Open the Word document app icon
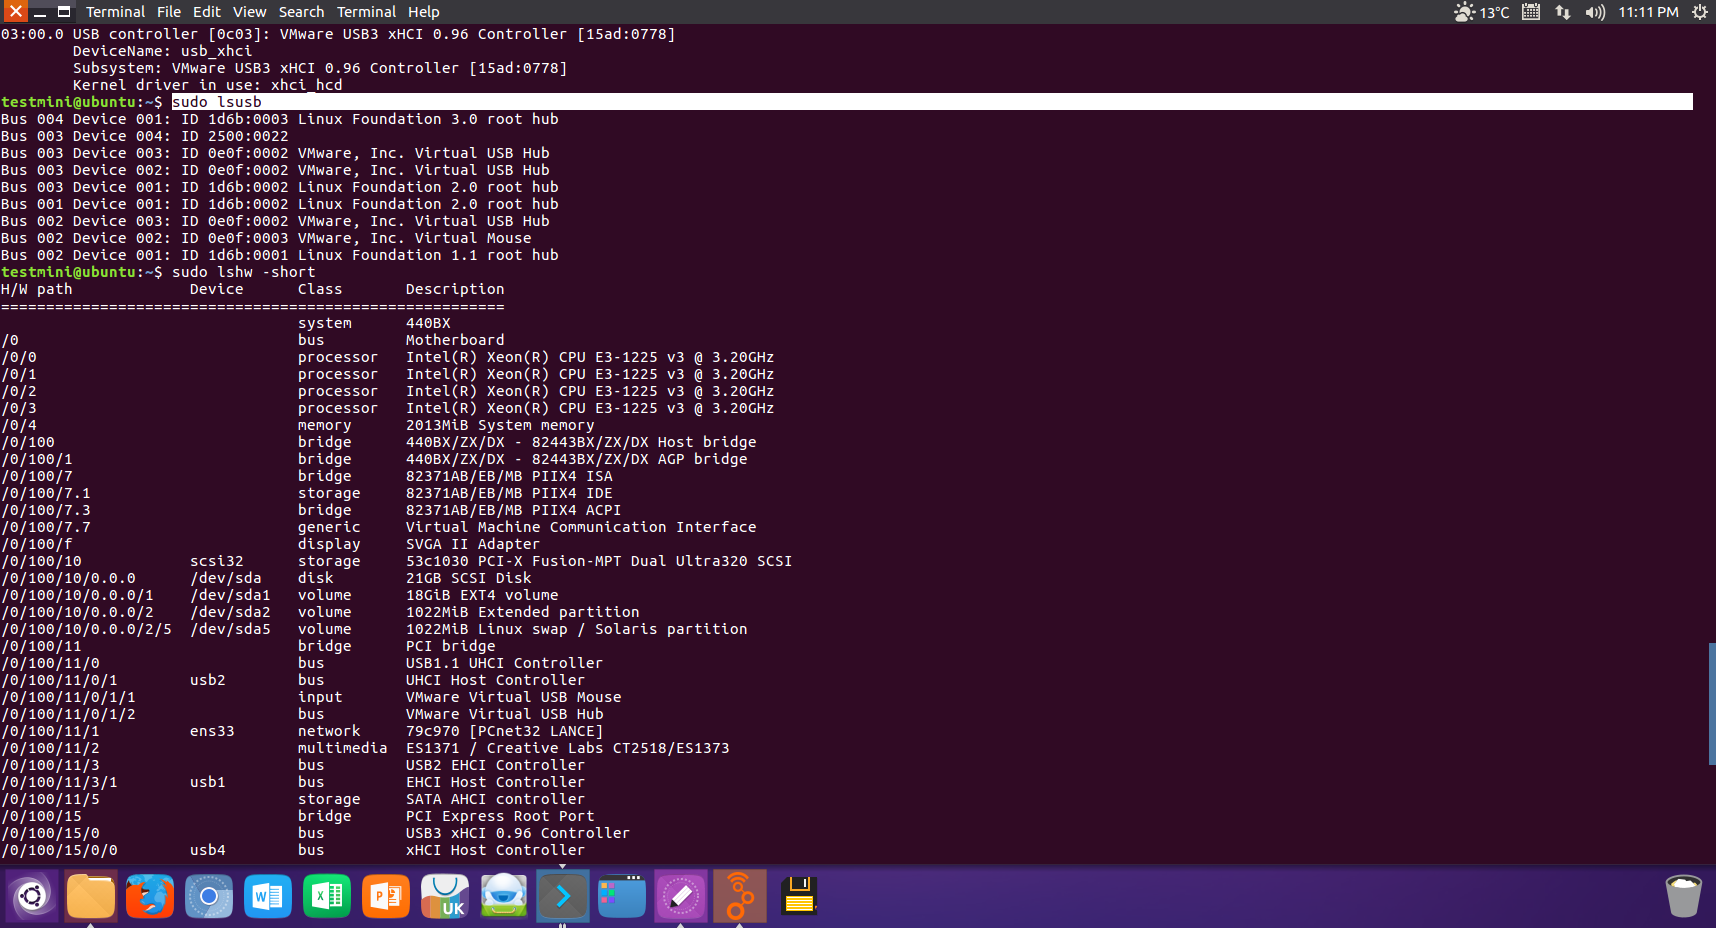Viewport: 1716px width, 928px height. click(x=268, y=896)
